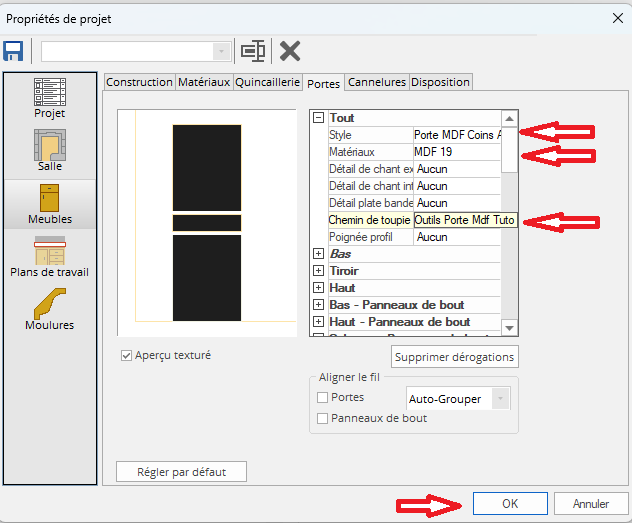Viewport: 632px width, 523px height.
Task: Expand the Bas group
Action: (318, 253)
